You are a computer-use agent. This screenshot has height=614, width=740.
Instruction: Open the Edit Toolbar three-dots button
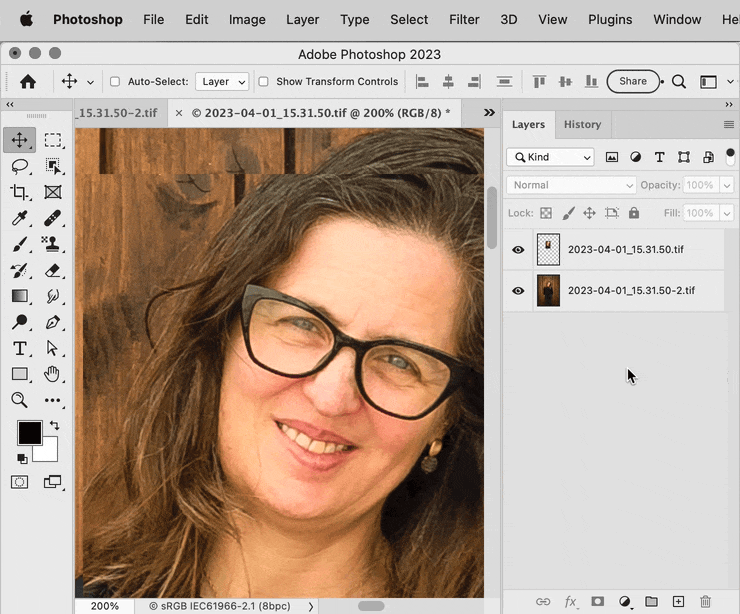tap(52, 400)
